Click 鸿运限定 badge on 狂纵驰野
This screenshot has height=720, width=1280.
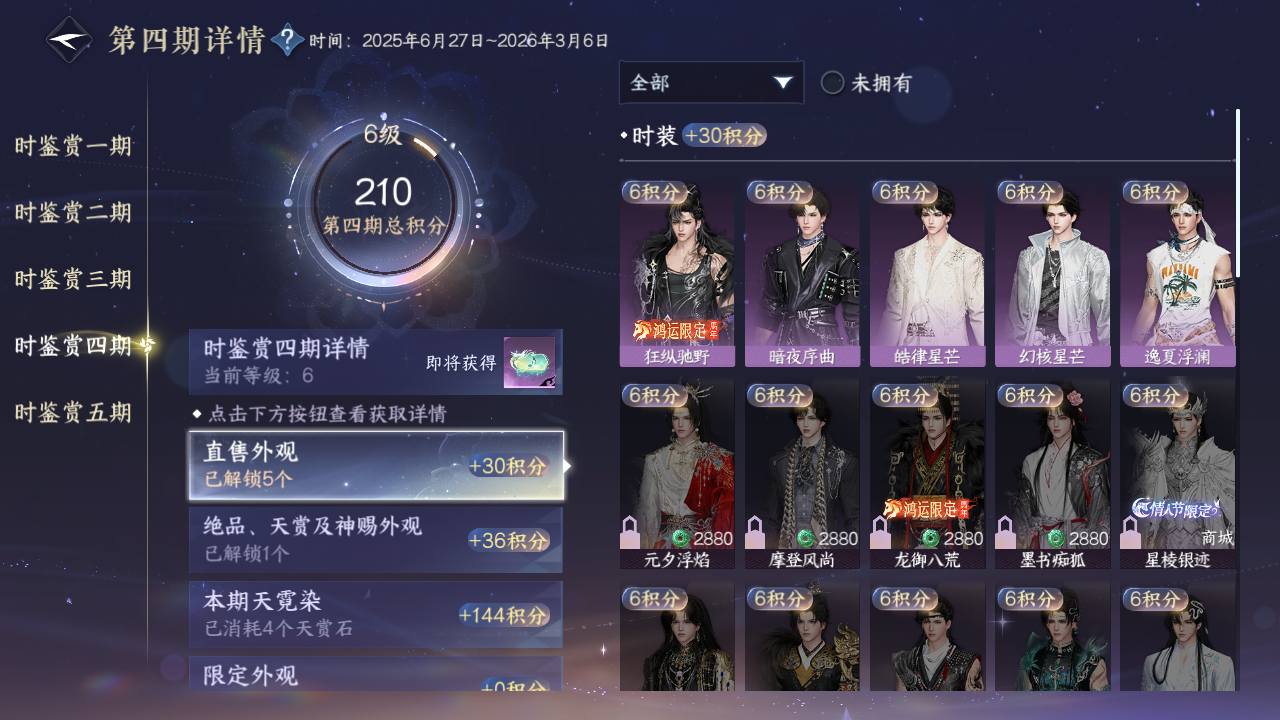(677, 330)
